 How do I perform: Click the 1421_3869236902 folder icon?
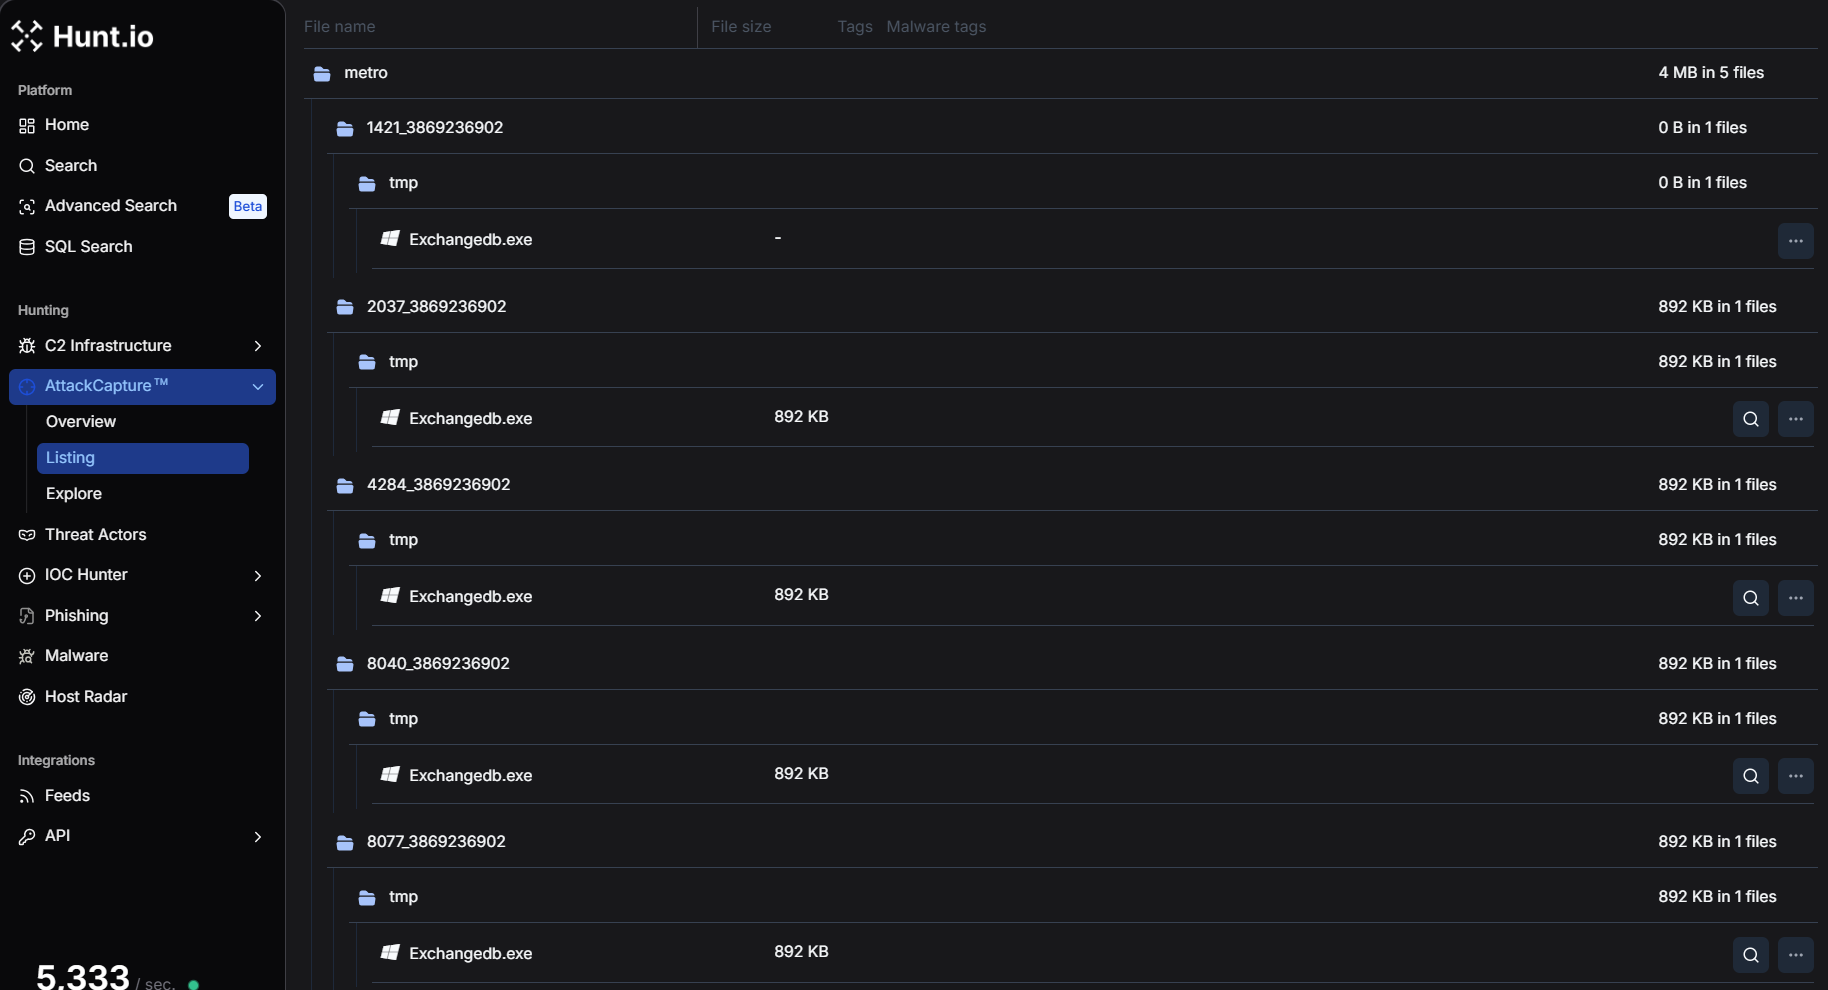[x=345, y=129]
